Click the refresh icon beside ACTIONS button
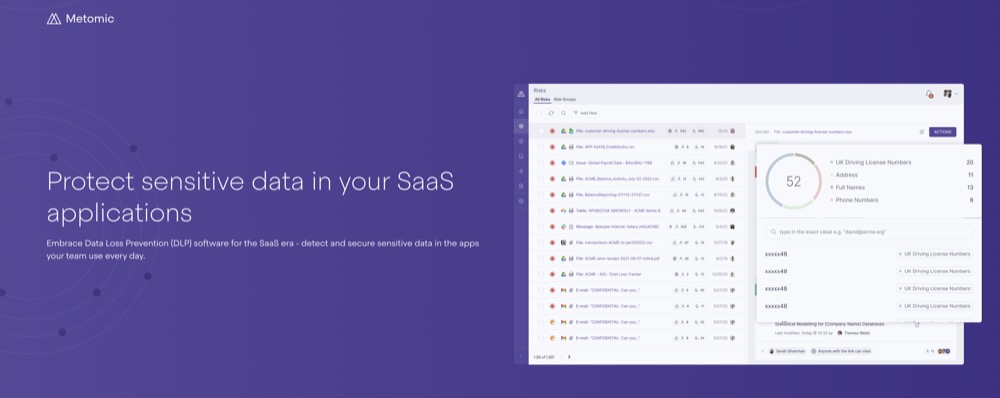 922,132
